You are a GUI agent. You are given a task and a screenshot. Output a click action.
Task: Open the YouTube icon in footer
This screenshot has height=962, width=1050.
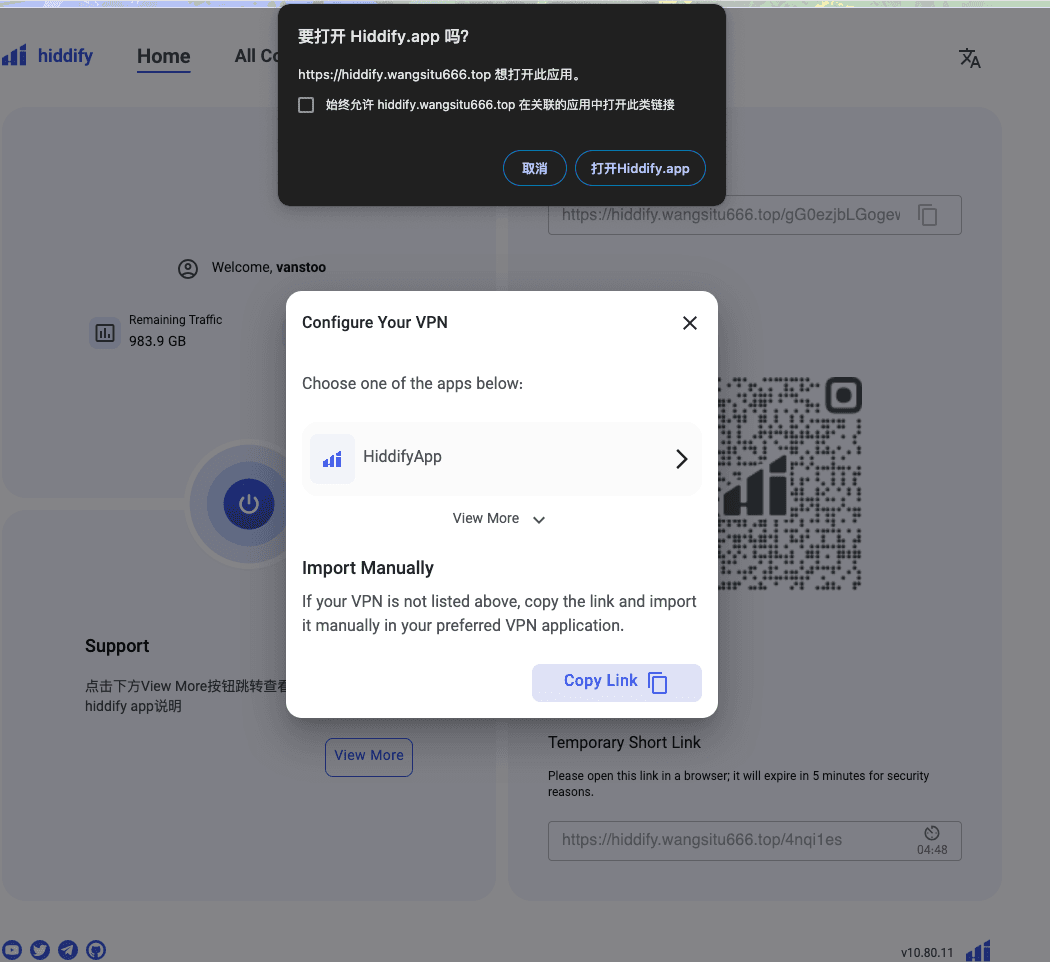click(x=11, y=949)
